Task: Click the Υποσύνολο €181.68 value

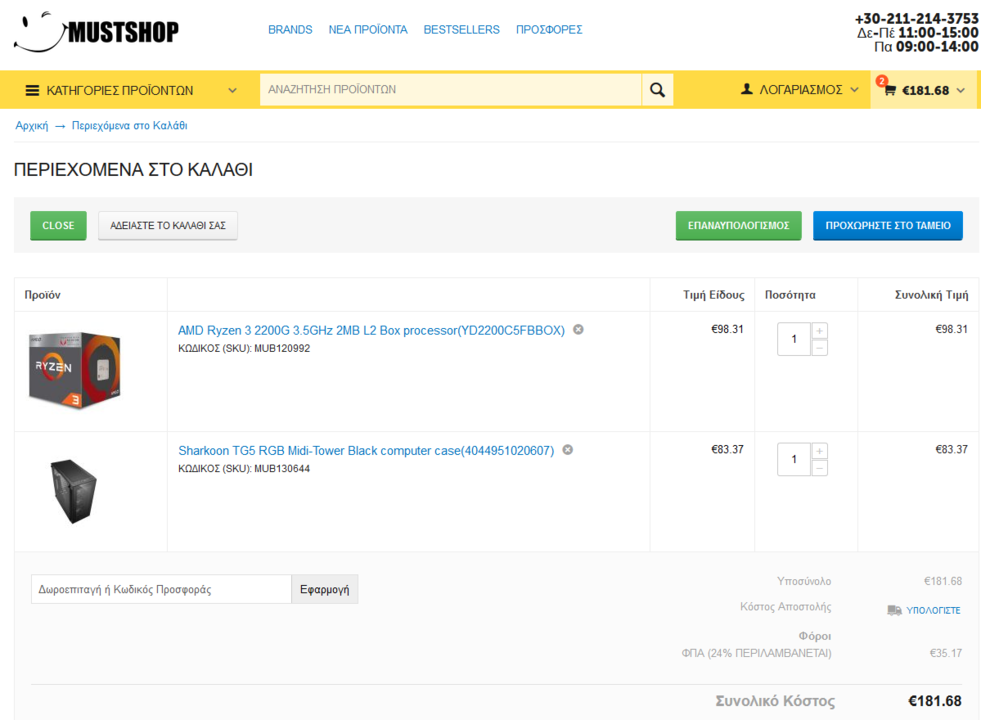Action: pos(943,581)
